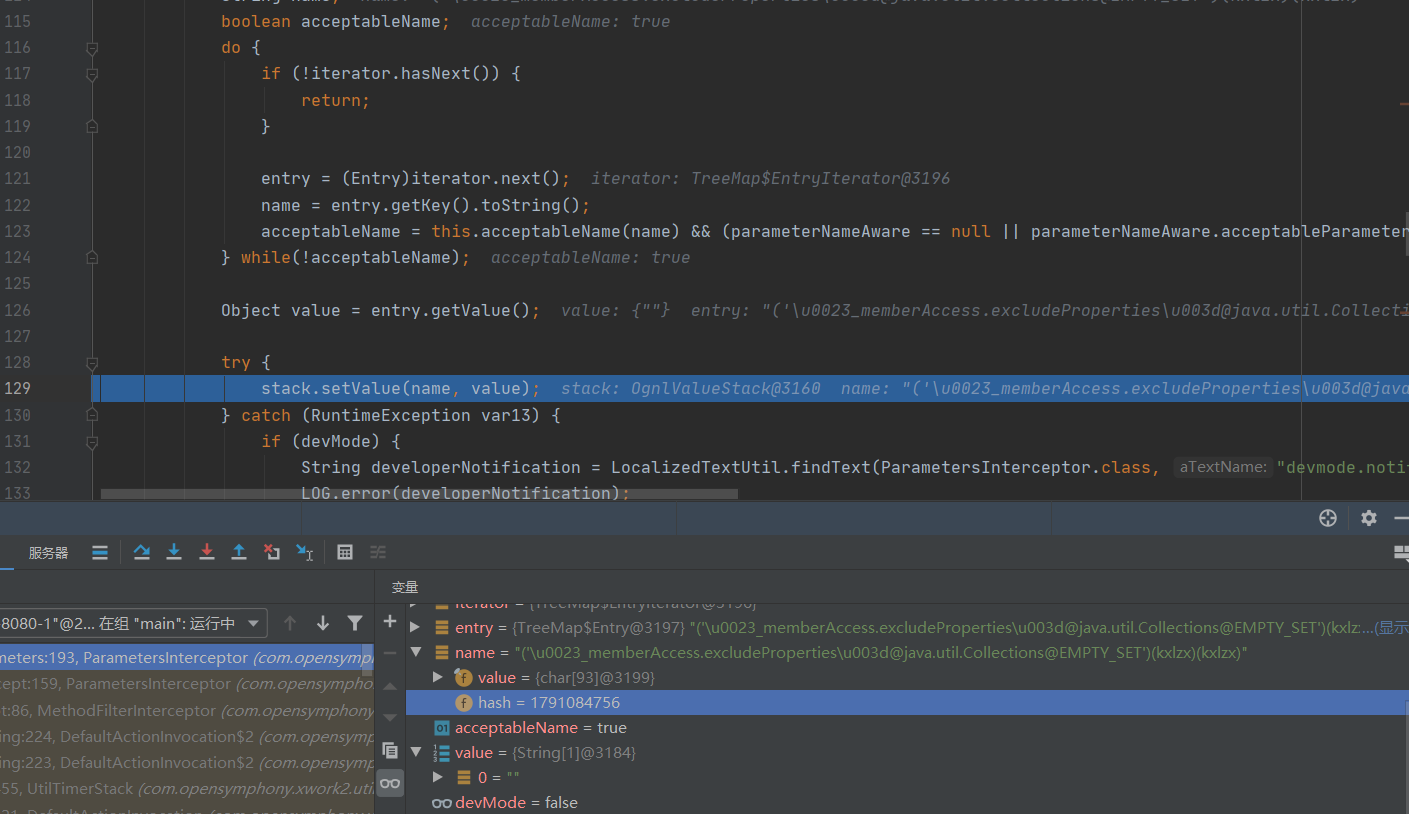
Task: Click the return statement on line 118
Action: 335,100
